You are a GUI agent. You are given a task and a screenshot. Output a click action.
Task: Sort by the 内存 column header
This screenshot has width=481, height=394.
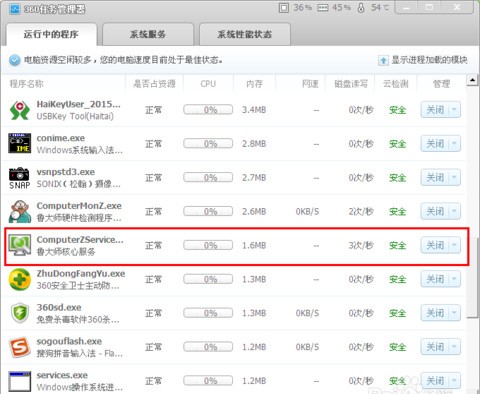(254, 84)
